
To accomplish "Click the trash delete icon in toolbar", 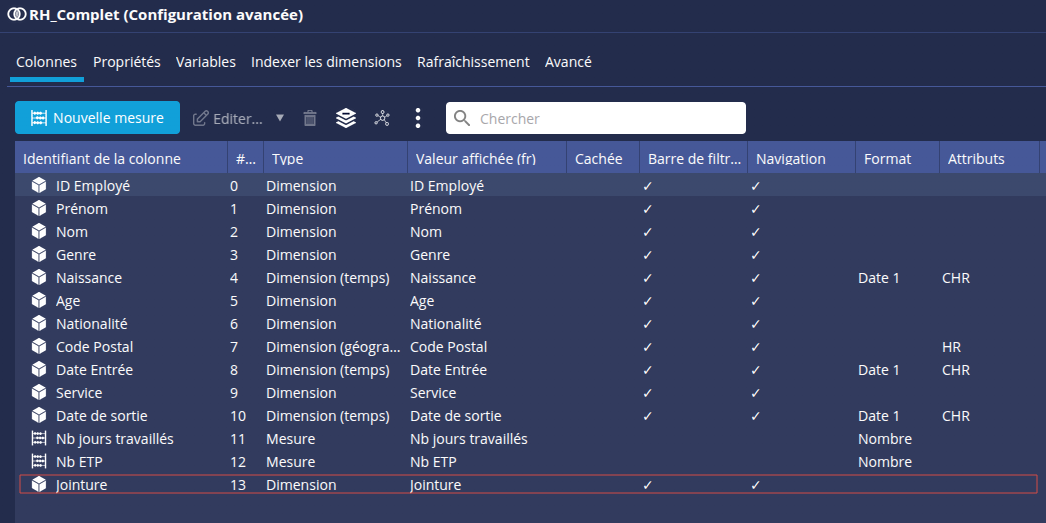I will [310, 118].
